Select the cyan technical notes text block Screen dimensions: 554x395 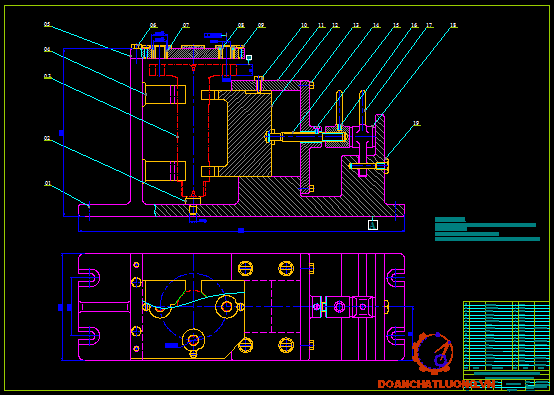point(487,229)
